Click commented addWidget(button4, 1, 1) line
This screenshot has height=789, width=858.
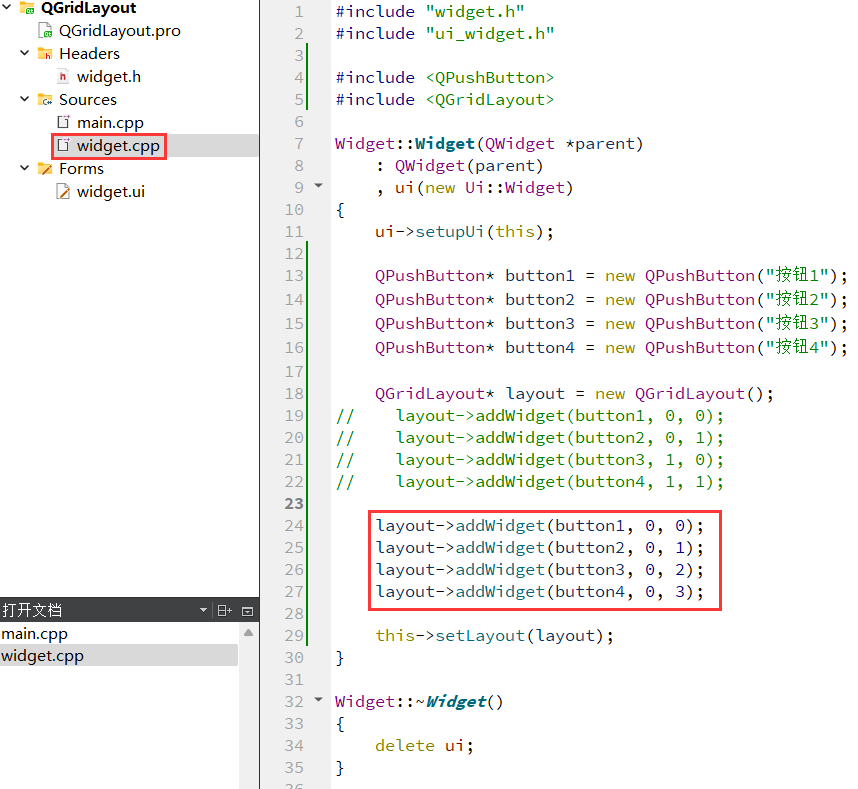tap(530, 481)
